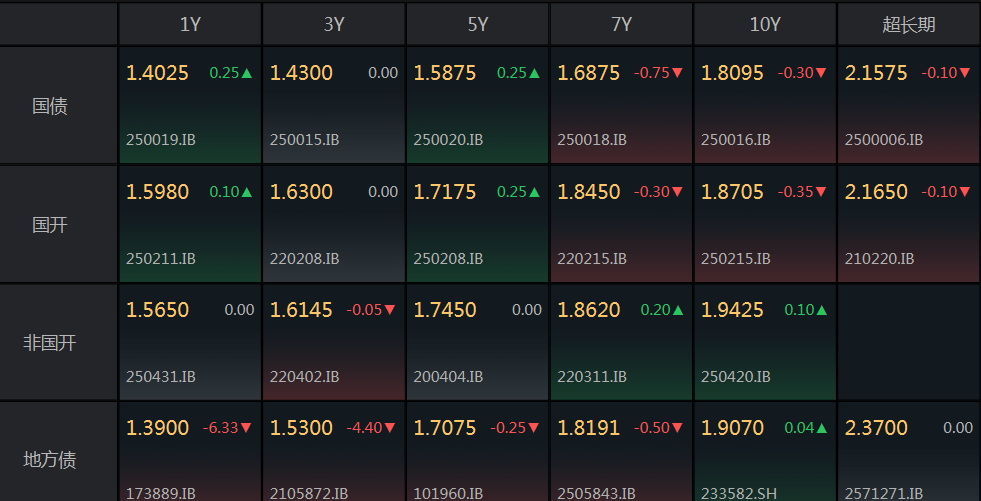Click the 非国开 7Y yield 1.8620
The height and width of the screenshot is (501, 981).
[x=589, y=310]
